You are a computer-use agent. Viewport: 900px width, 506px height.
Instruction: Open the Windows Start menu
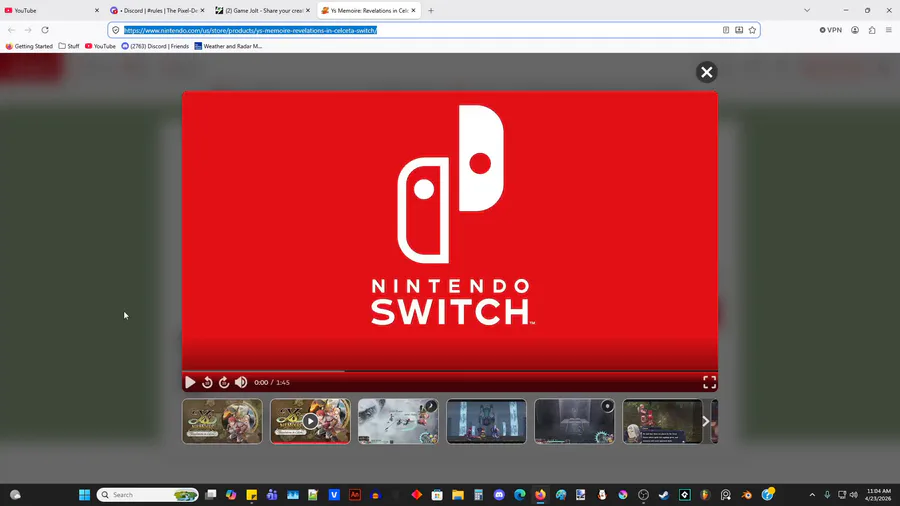tap(84, 495)
